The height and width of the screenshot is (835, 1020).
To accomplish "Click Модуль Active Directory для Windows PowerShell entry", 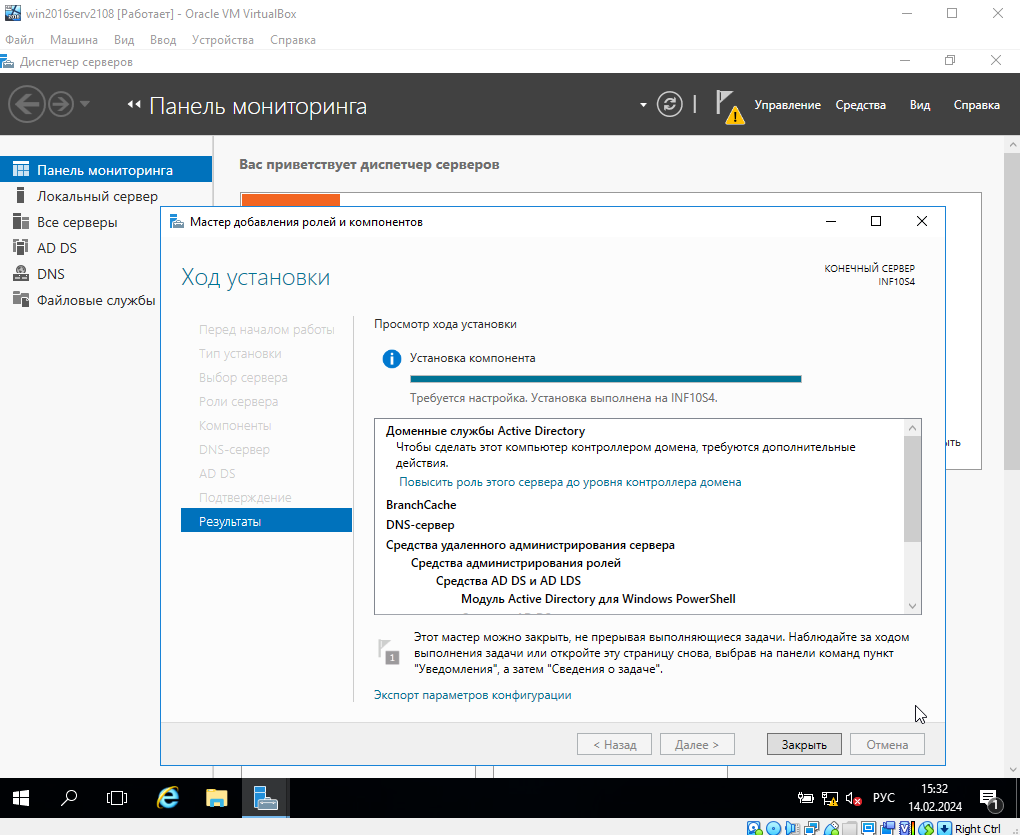I will tap(598, 599).
